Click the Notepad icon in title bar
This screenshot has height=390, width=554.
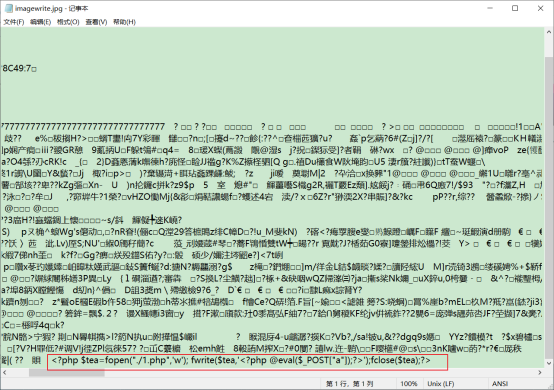8,8
